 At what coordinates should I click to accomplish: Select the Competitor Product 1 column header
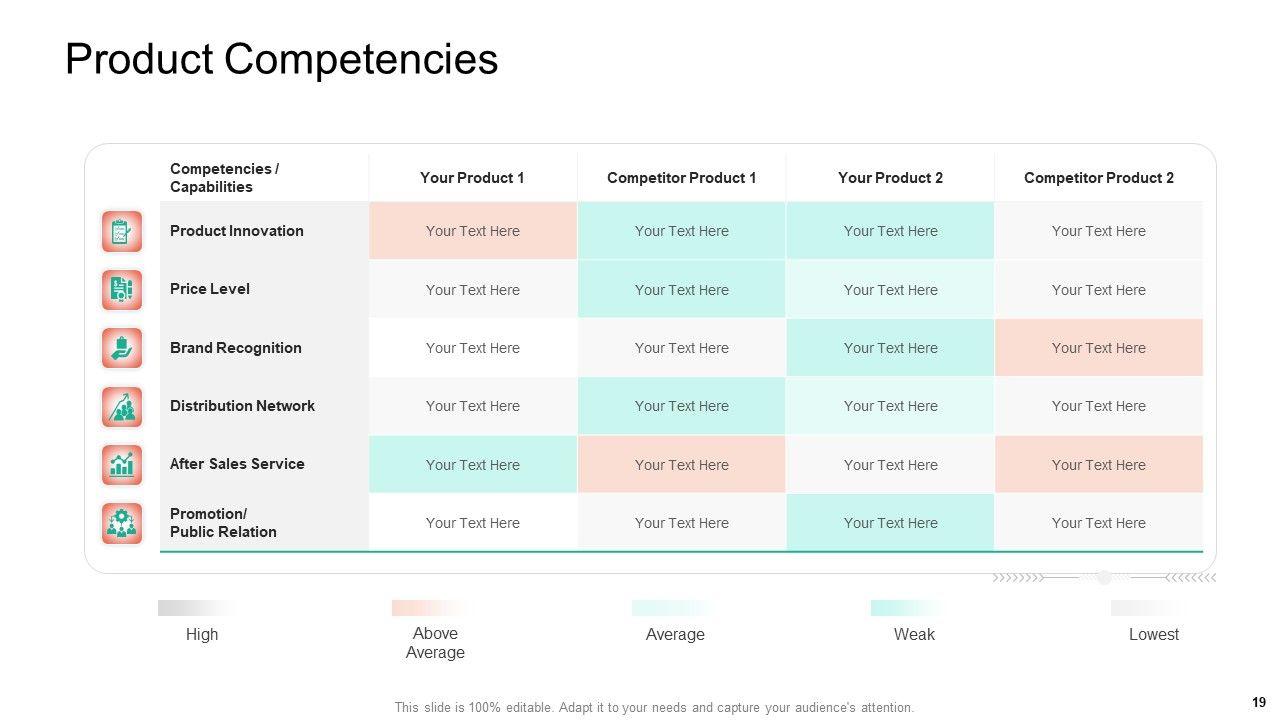tap(681, 178)
